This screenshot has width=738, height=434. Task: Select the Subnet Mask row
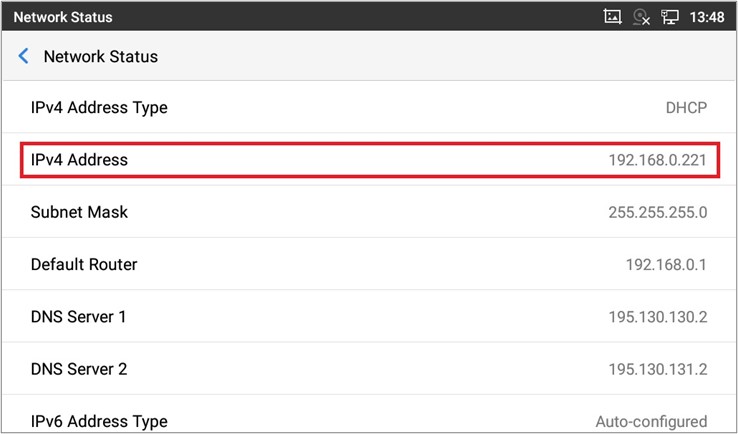coord(369,212)
